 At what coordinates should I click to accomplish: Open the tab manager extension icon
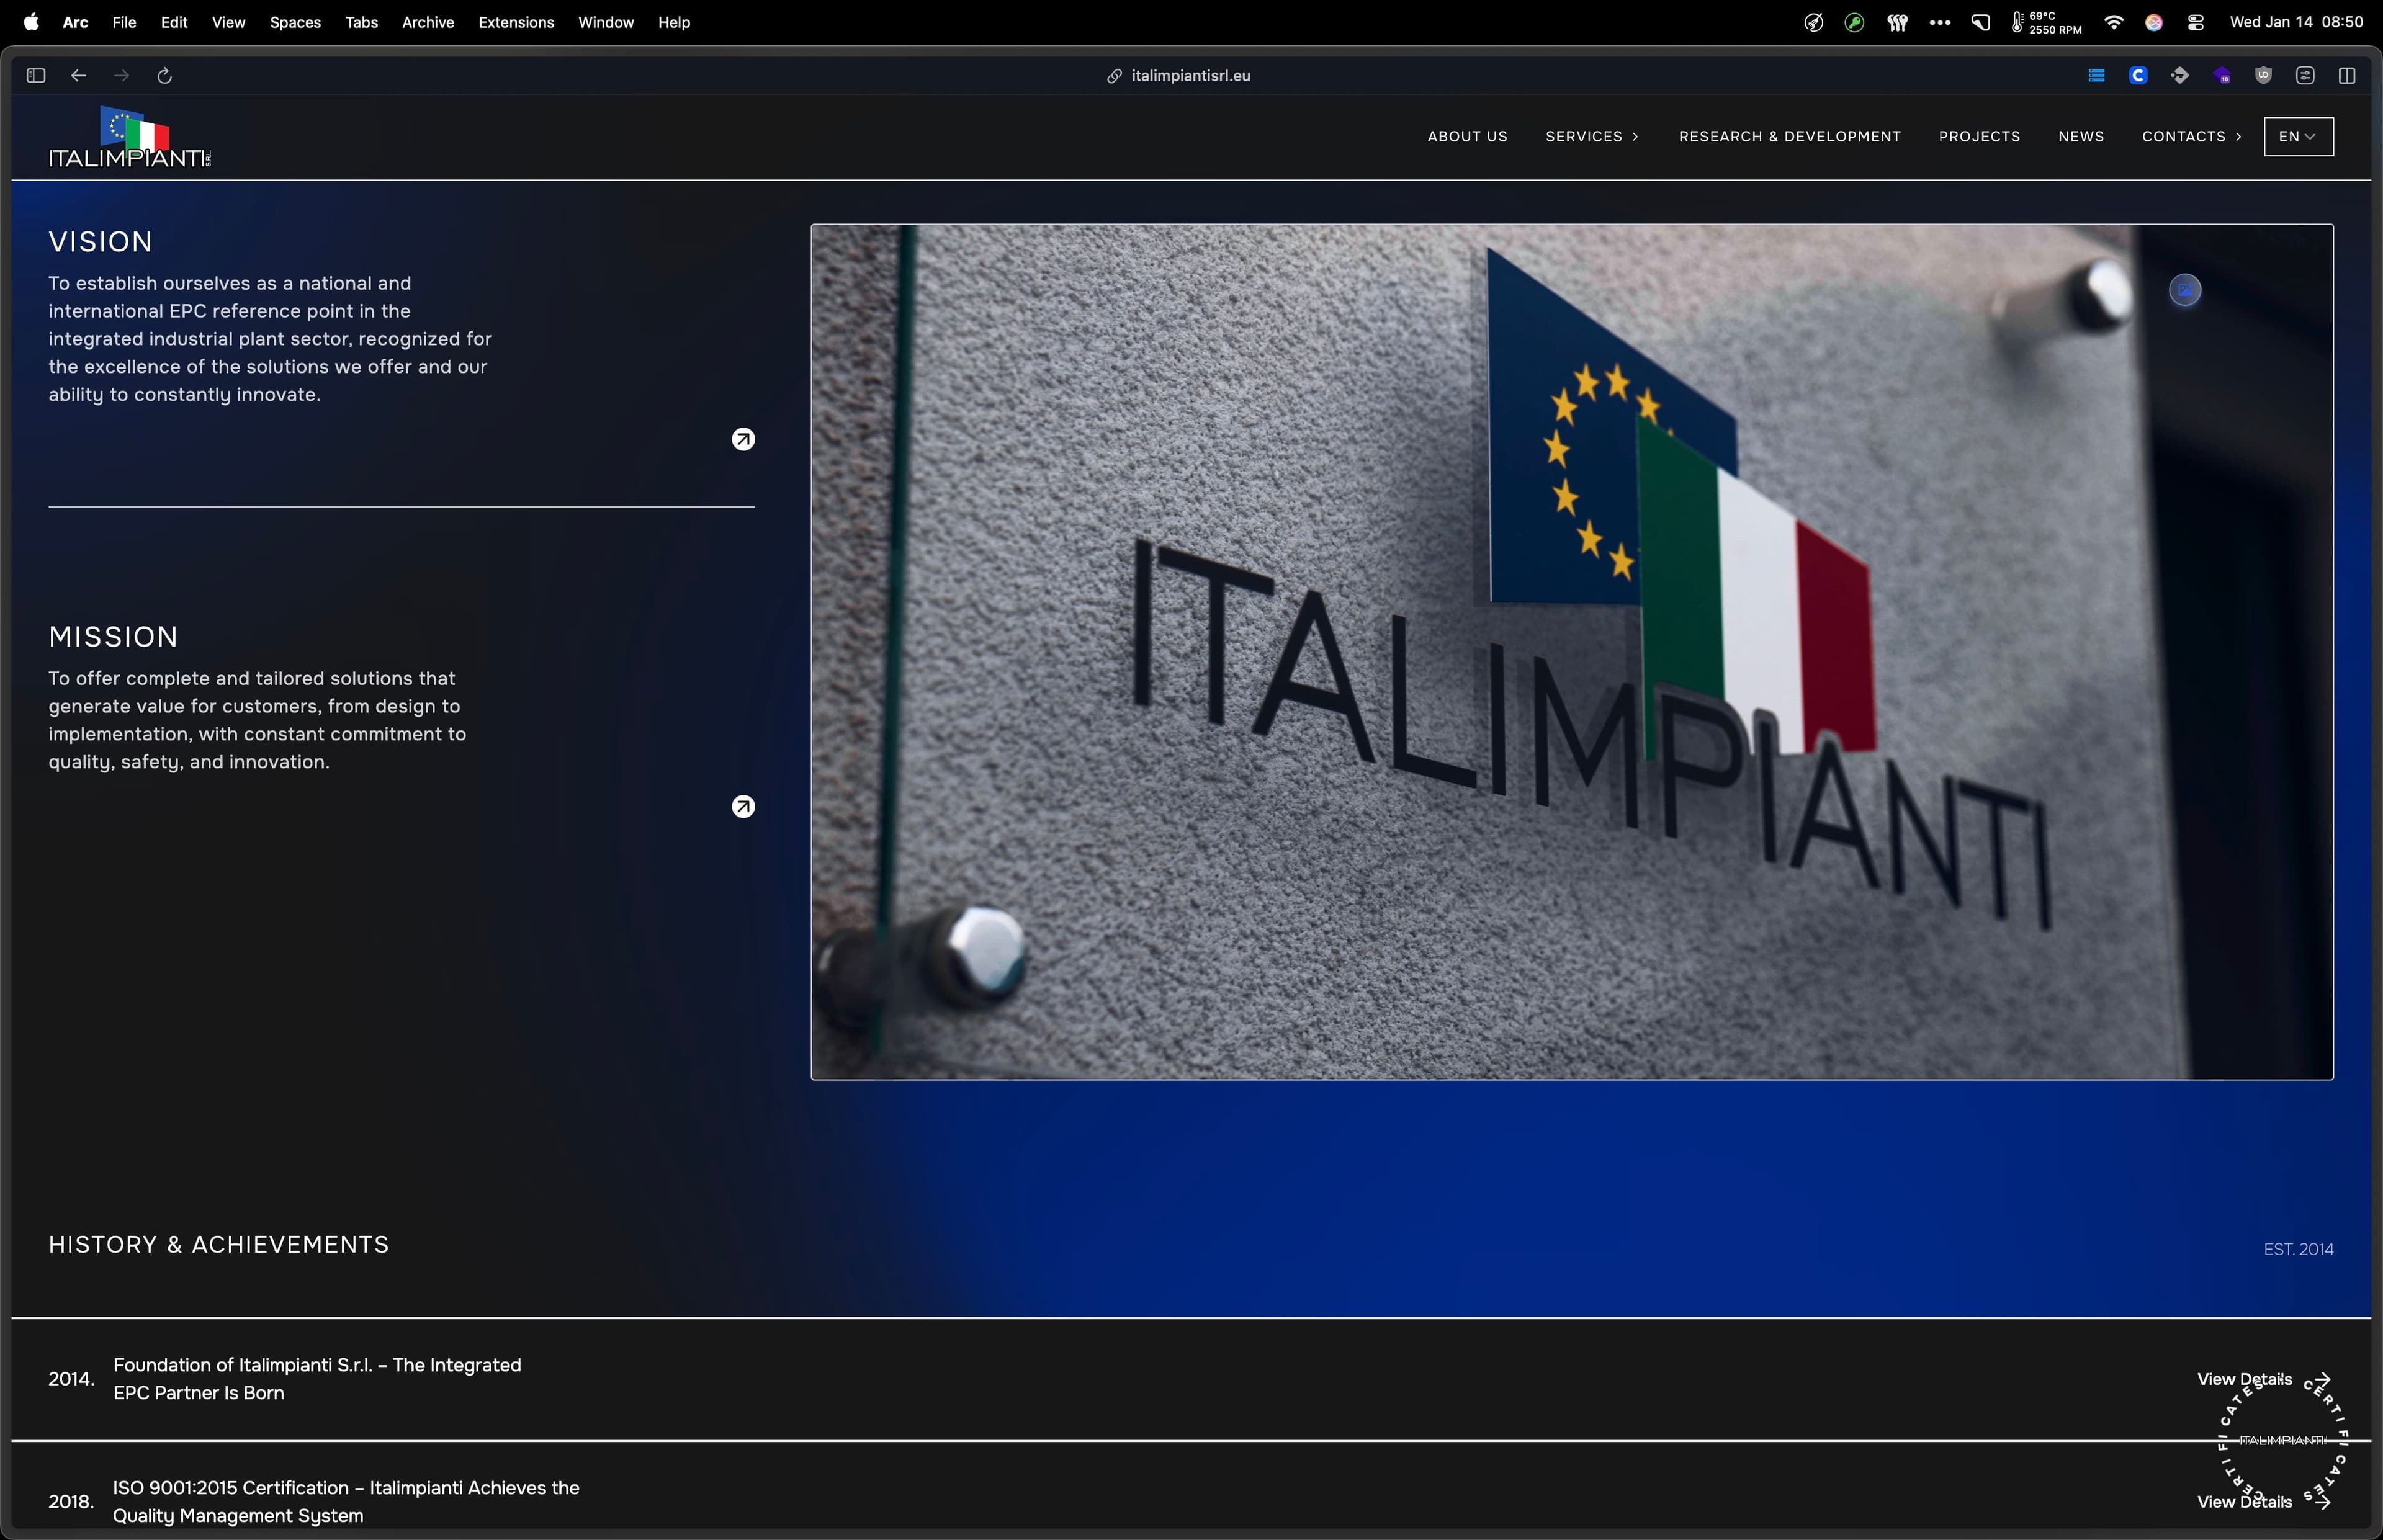point(2097,75)
